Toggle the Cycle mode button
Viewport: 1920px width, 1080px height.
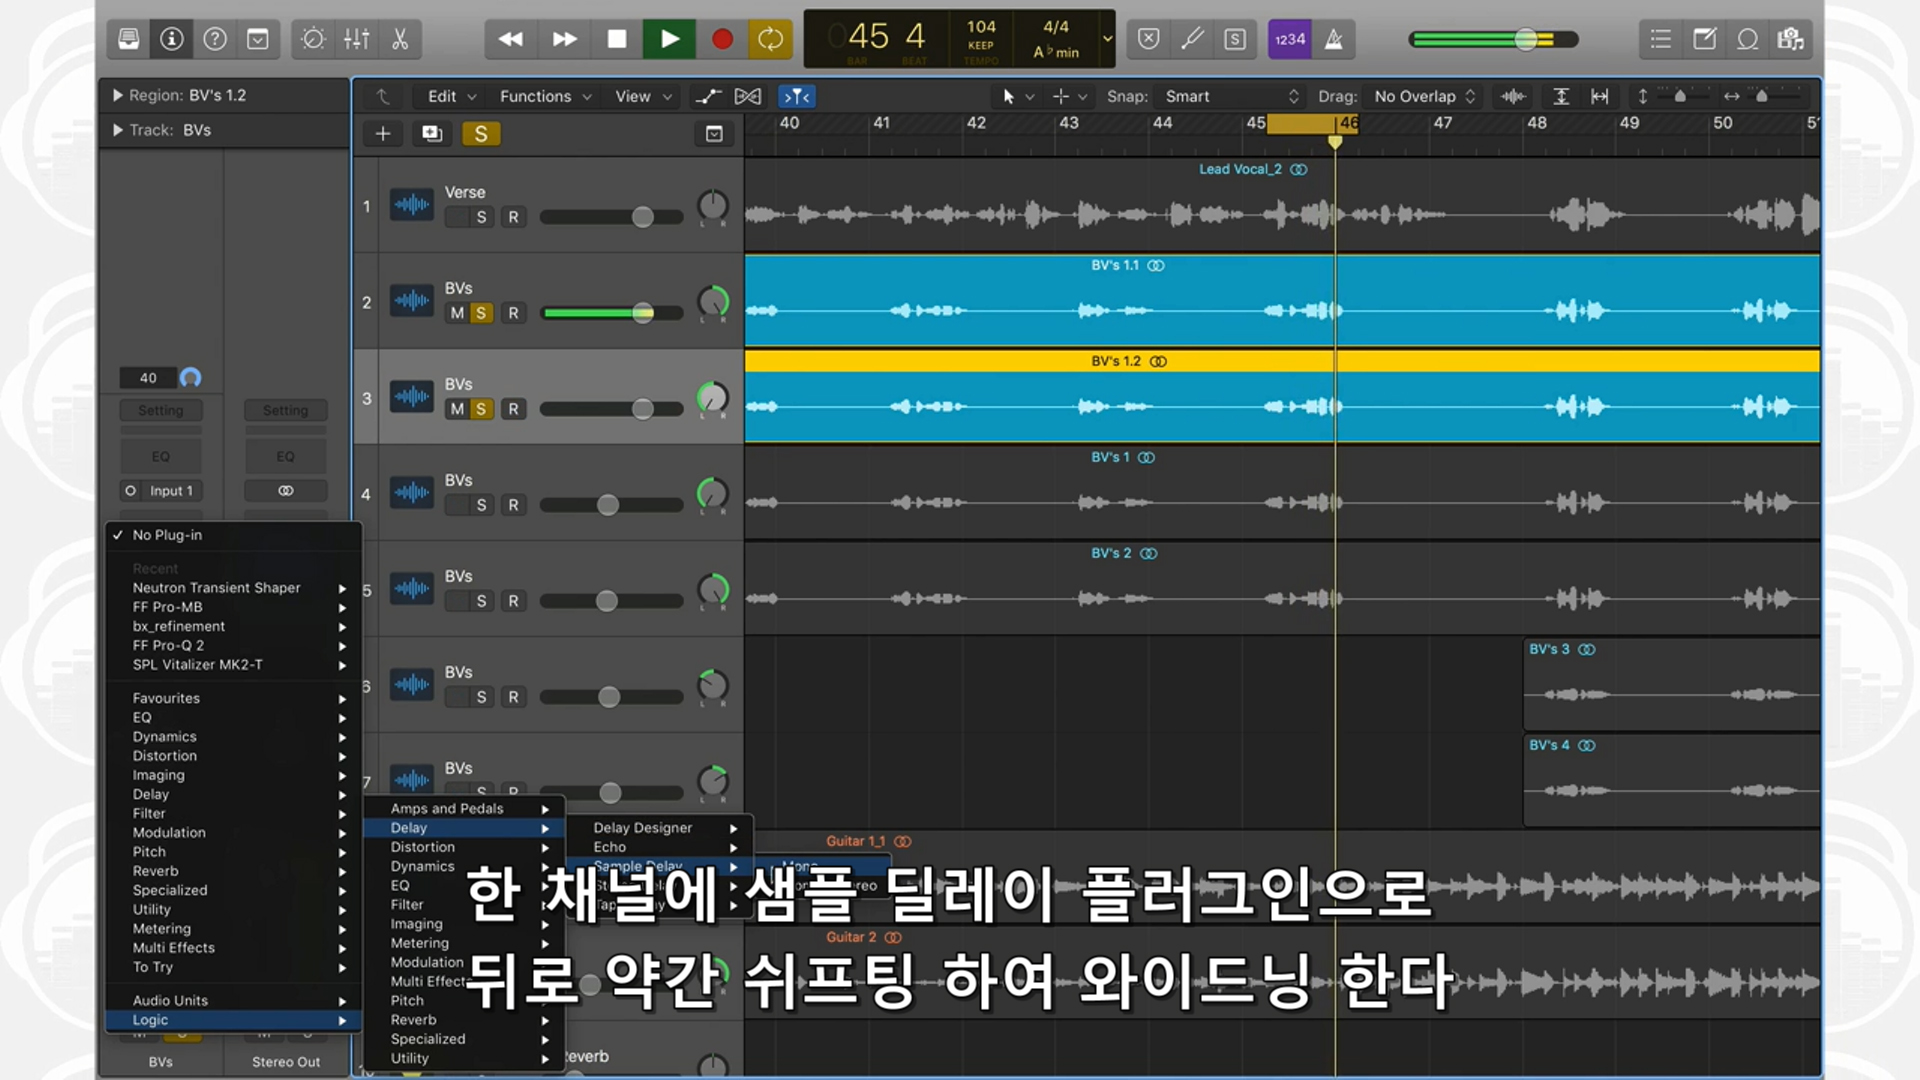[771, 39]
